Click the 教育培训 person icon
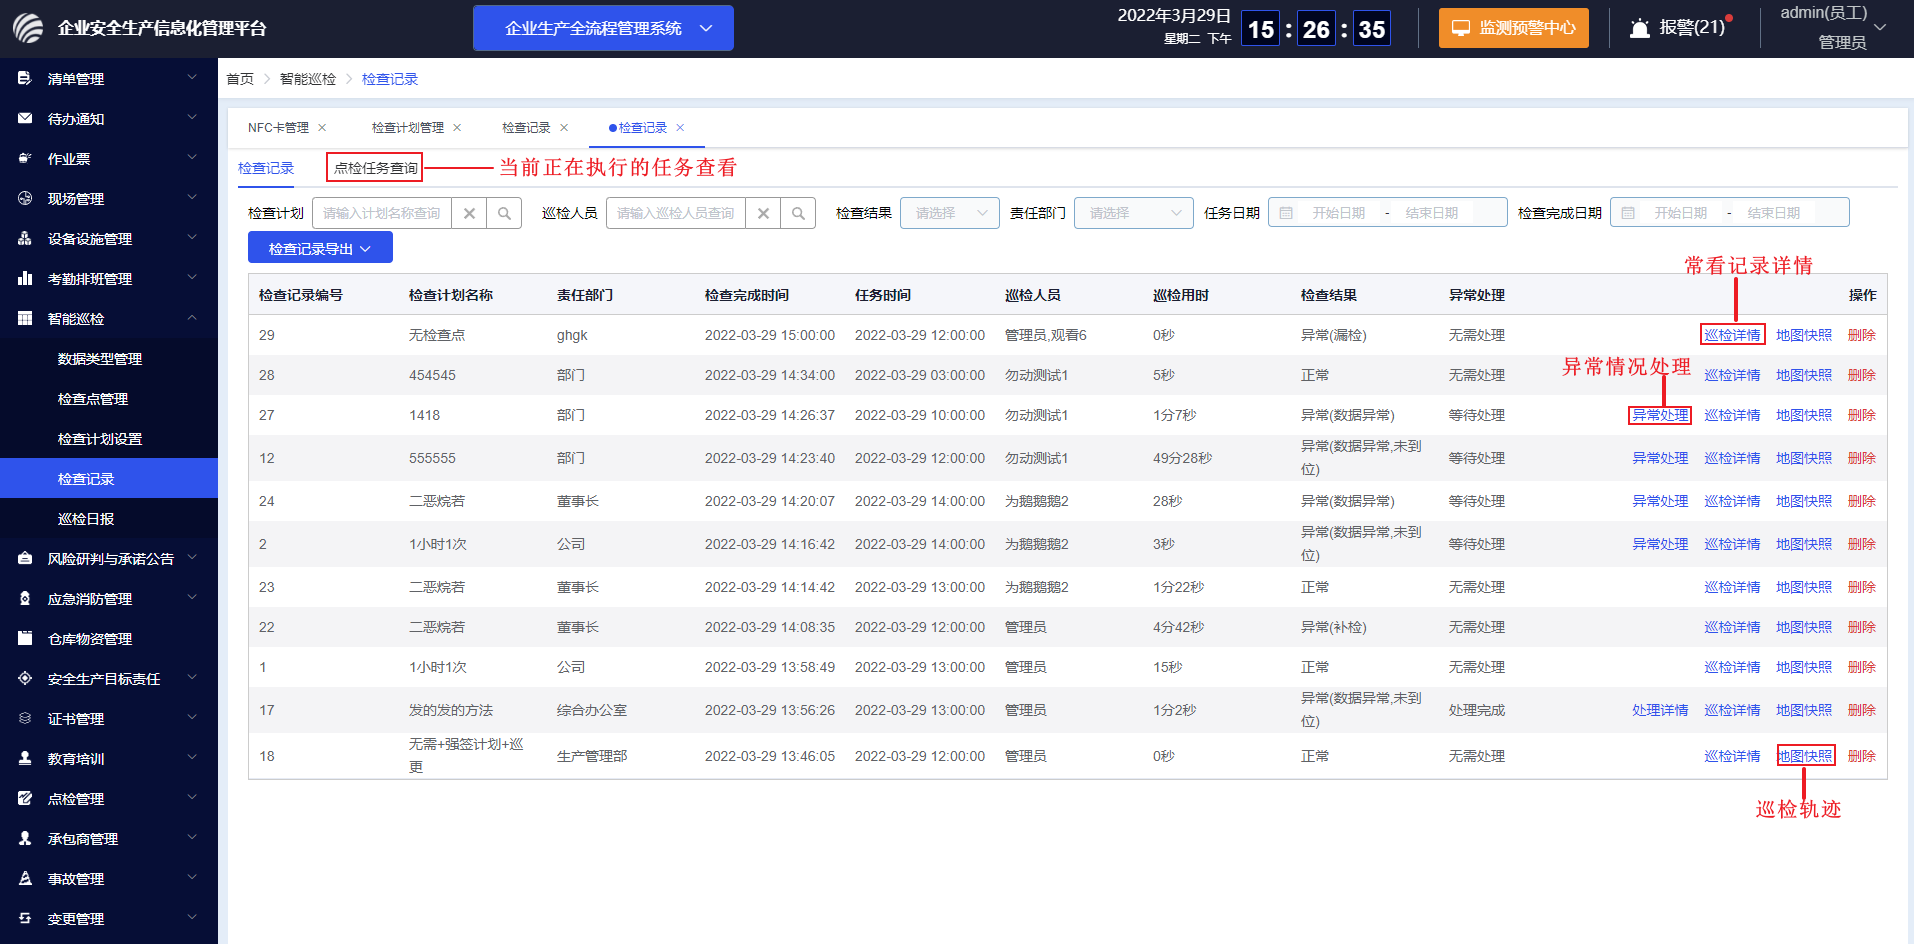This screenshot has height=944, width=1914. (25, 758)
